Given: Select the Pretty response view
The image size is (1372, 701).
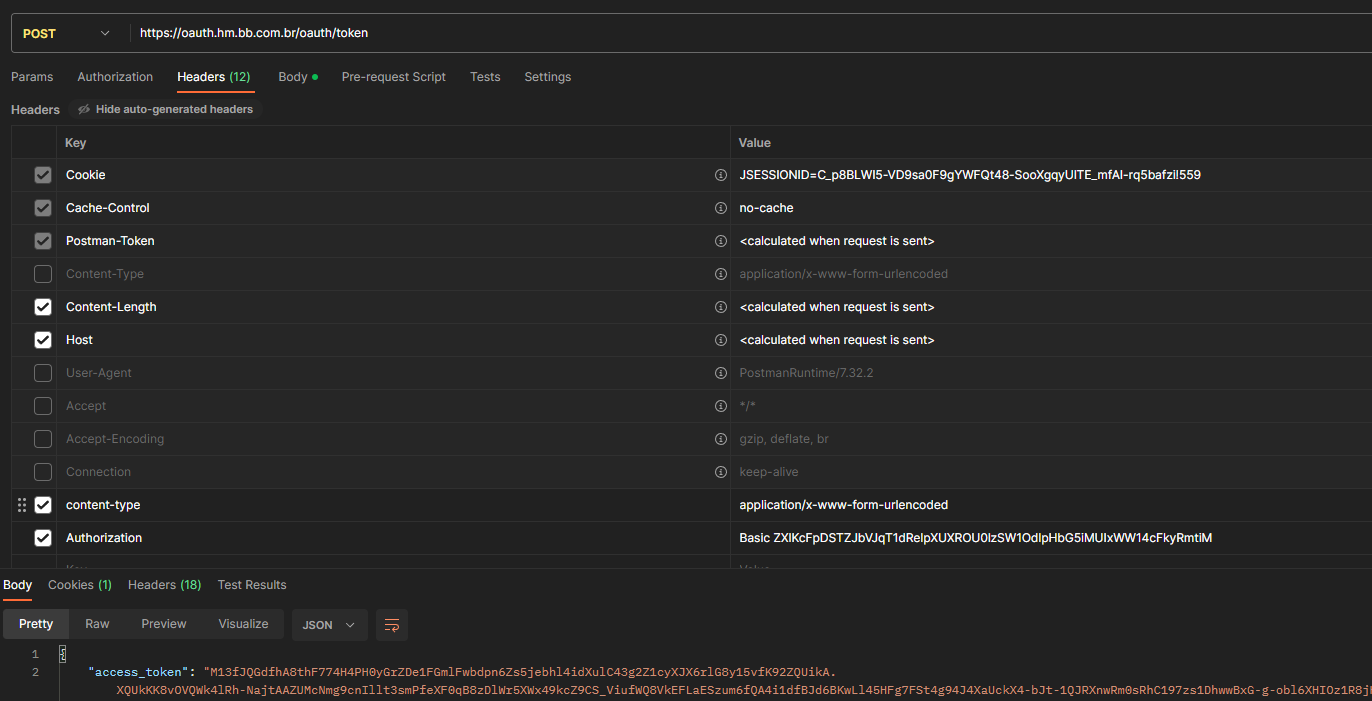Looking at the screenshot, I should pyautogui.click(x=36, y=624).
